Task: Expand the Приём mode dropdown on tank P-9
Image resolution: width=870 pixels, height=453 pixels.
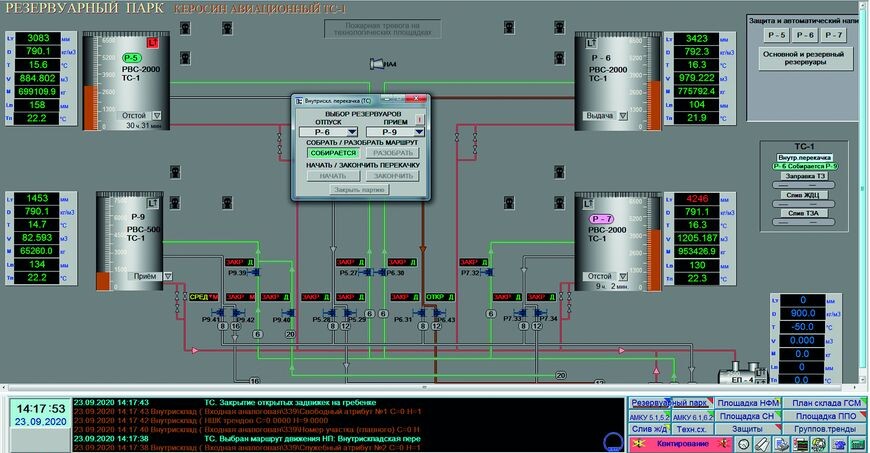Action: 168,276
